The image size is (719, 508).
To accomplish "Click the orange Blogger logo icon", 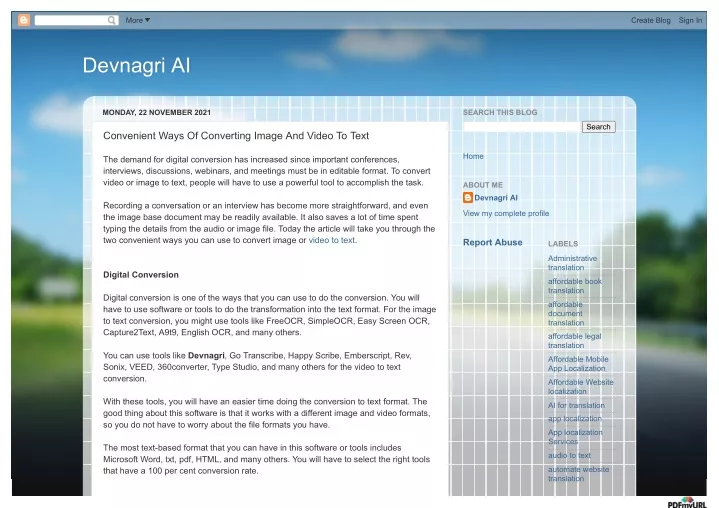I will (24, 20).
